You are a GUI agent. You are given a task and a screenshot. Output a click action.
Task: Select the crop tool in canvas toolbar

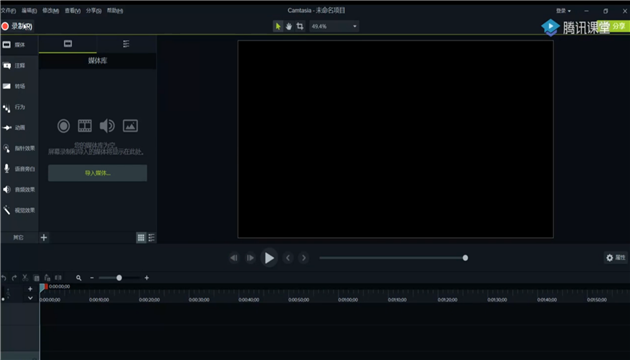coord(300,26)
